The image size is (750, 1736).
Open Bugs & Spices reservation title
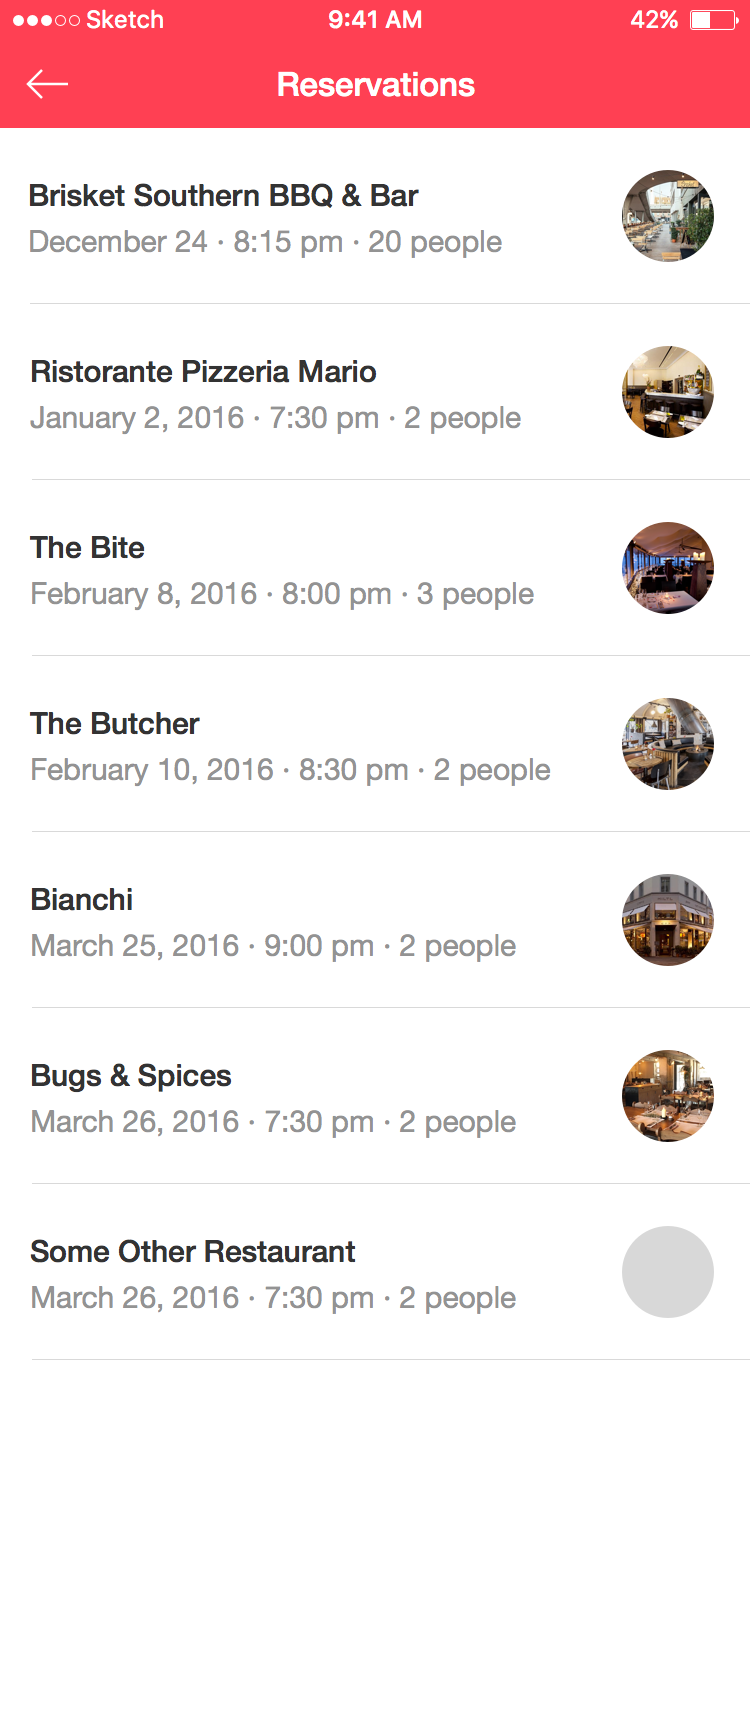click(131, 1076)
